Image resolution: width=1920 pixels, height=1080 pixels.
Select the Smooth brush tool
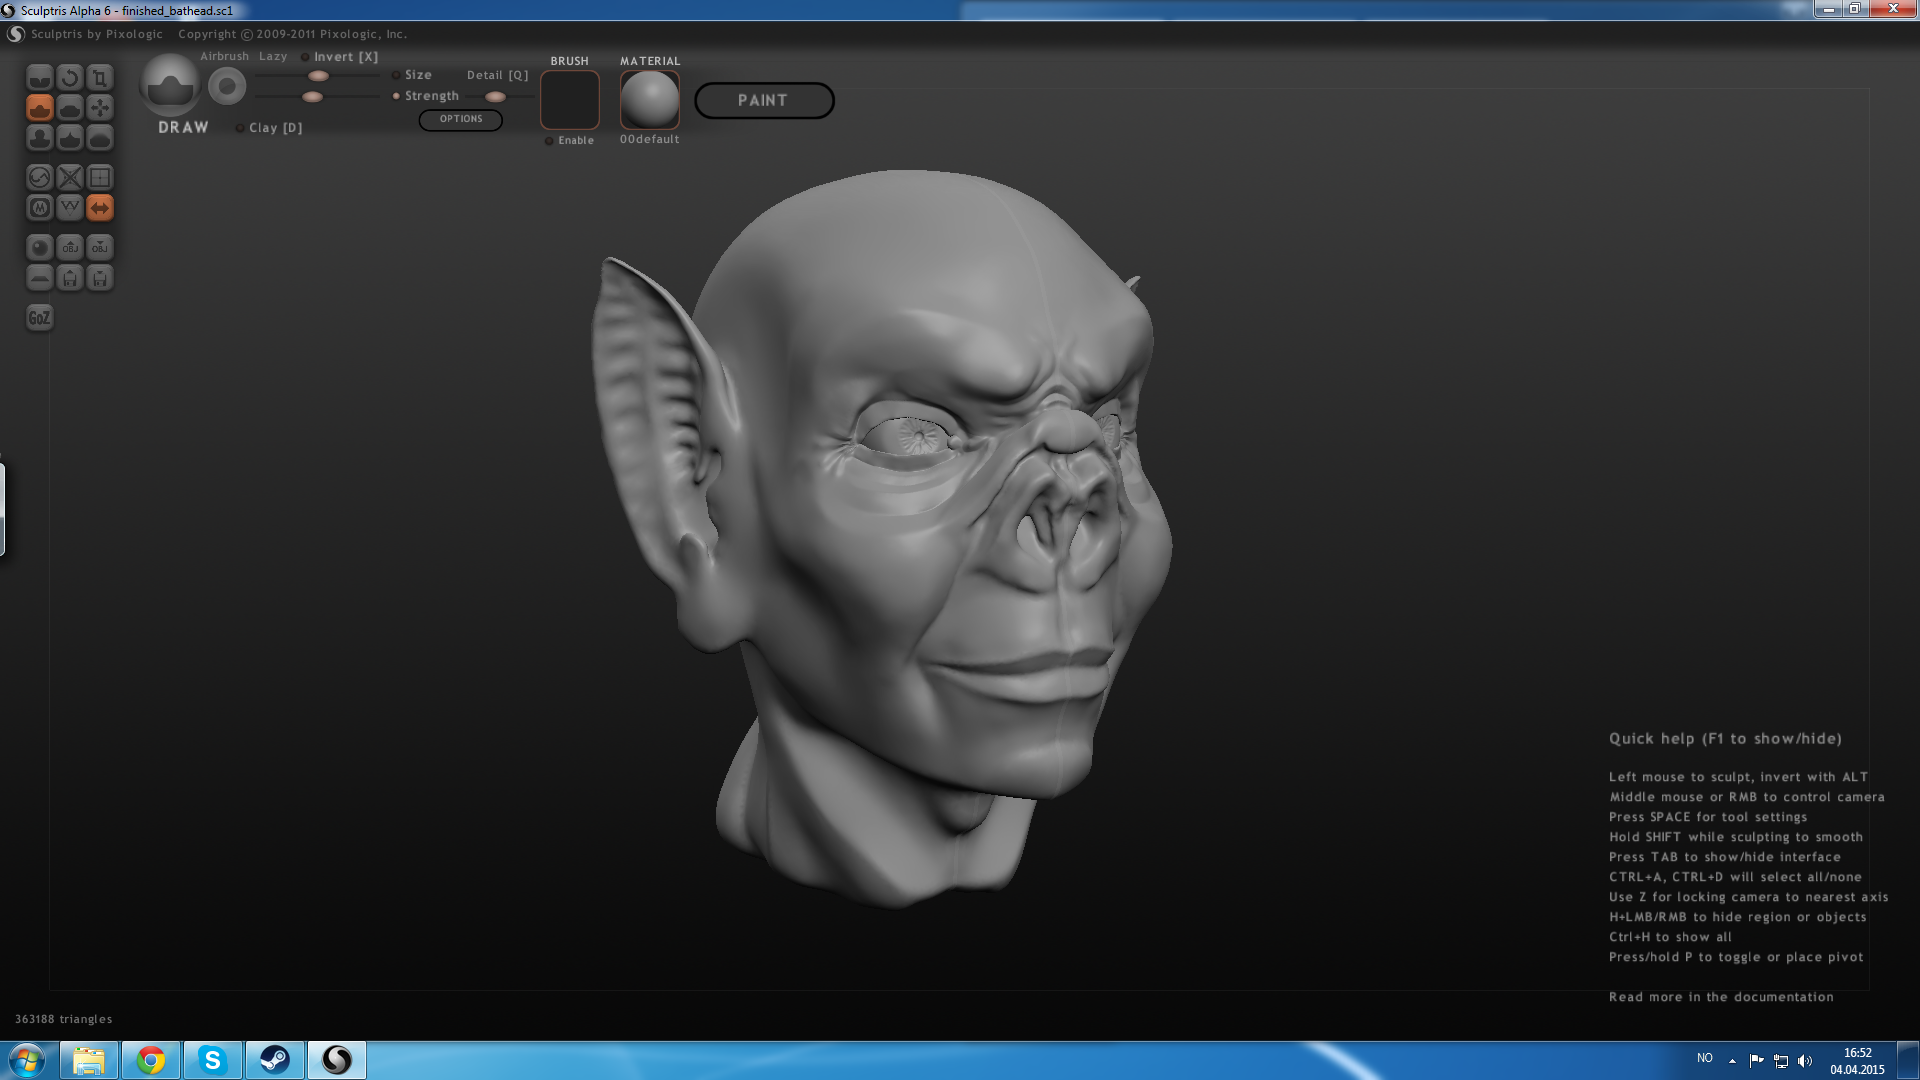pyautogui.click(x=100, y=138)
